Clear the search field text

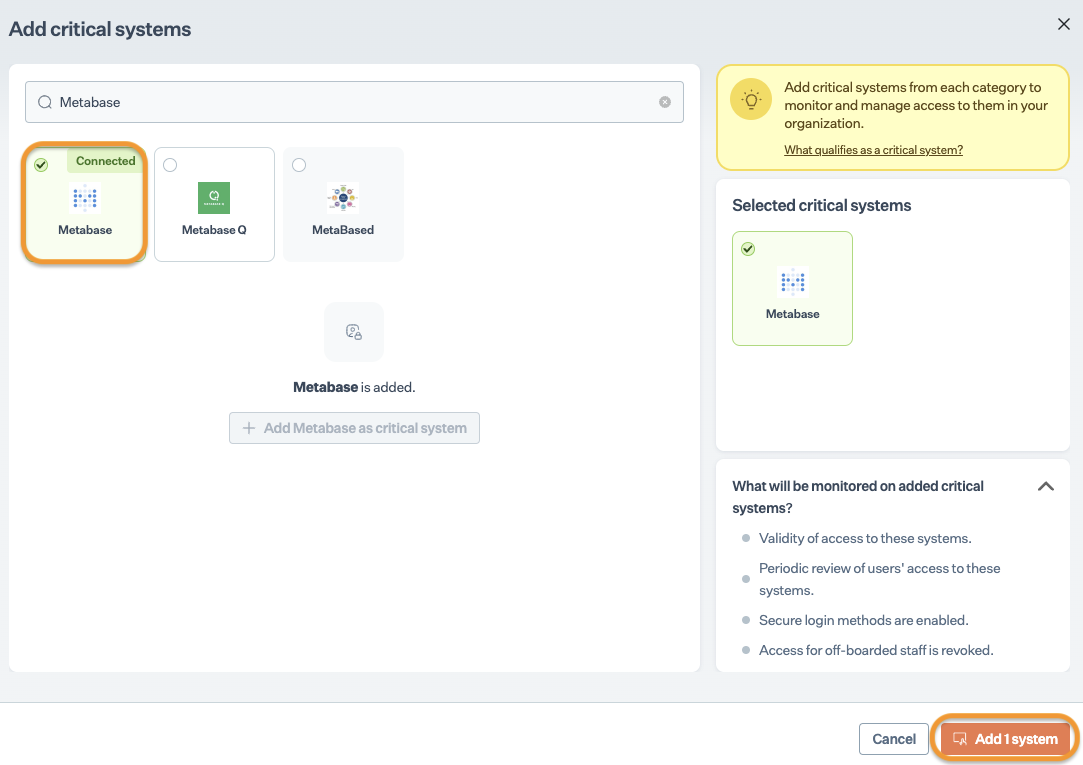point(664,102)
